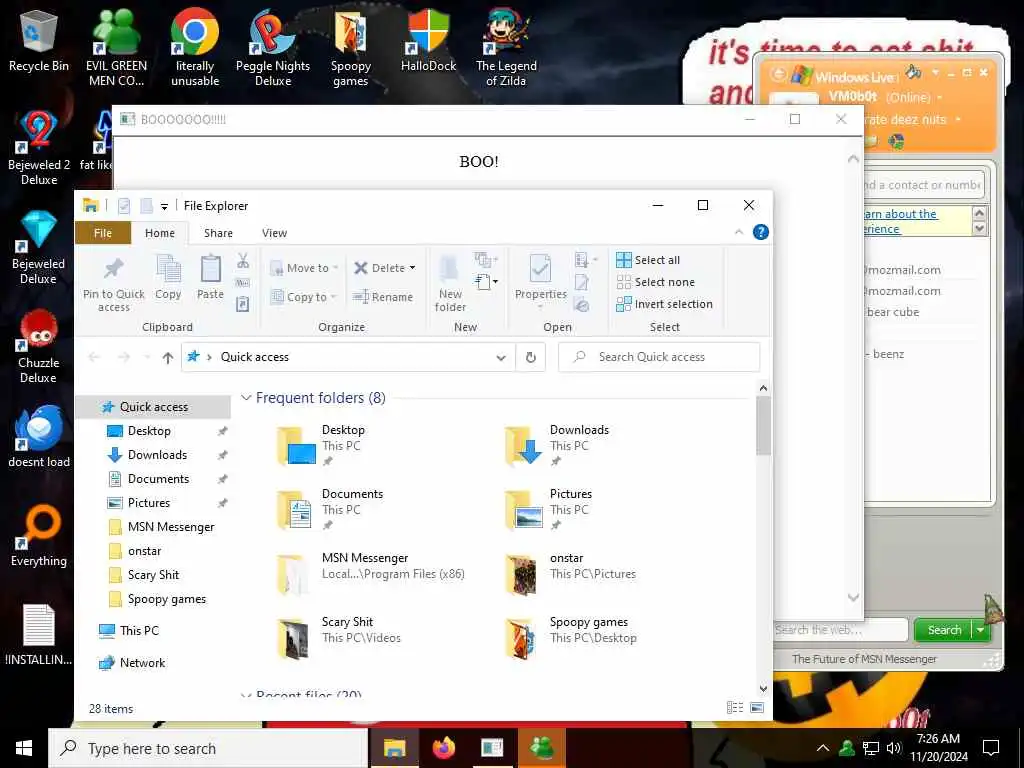The height and width of the screenshot is (768, 1024).
Task: Open Recycle Bin desktop icon
Action: (39, 41)
